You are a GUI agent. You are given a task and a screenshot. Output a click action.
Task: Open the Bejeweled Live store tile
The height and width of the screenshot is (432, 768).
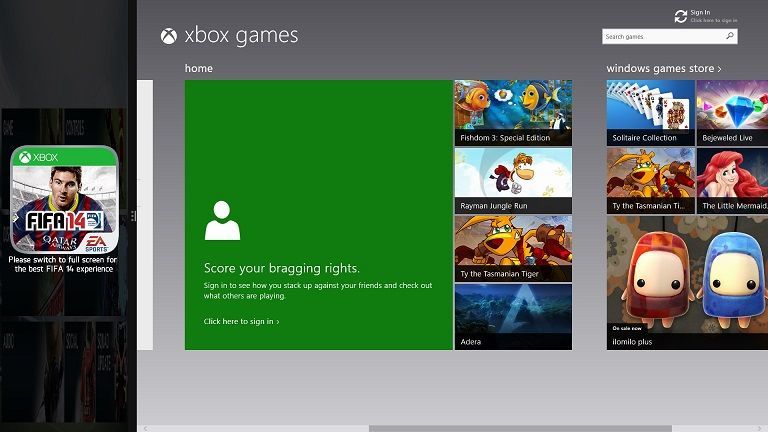coord(732,113)
